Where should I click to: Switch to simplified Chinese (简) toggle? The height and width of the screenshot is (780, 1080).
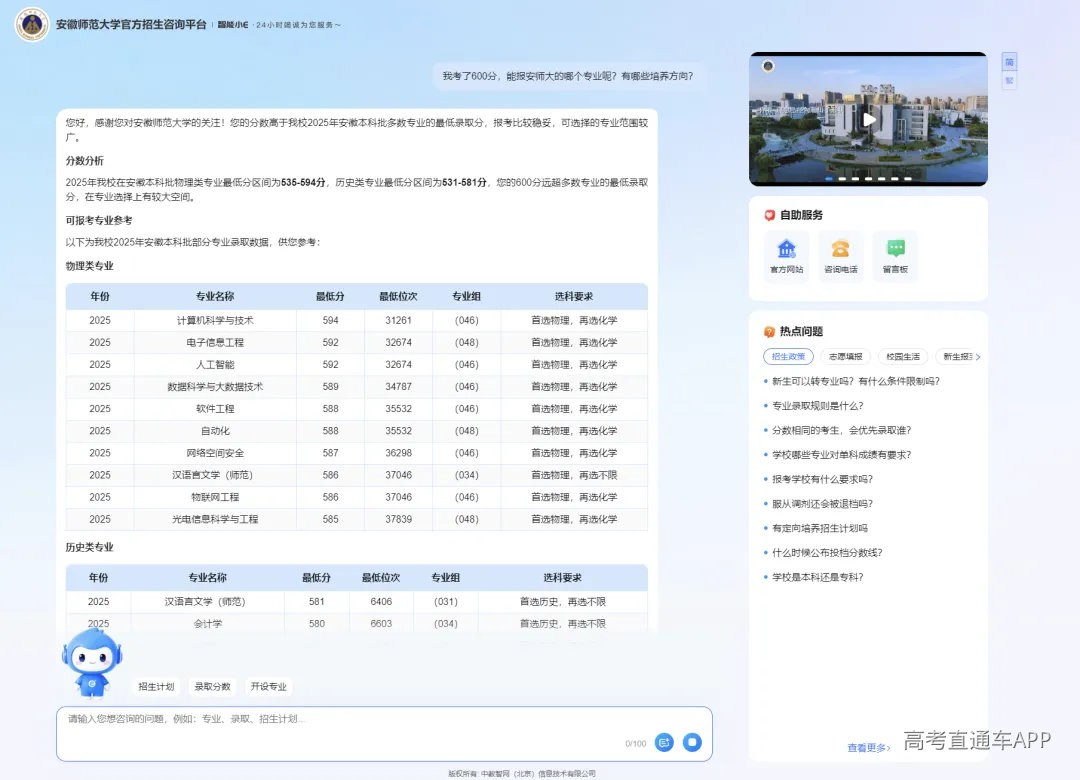(1009, 62)
